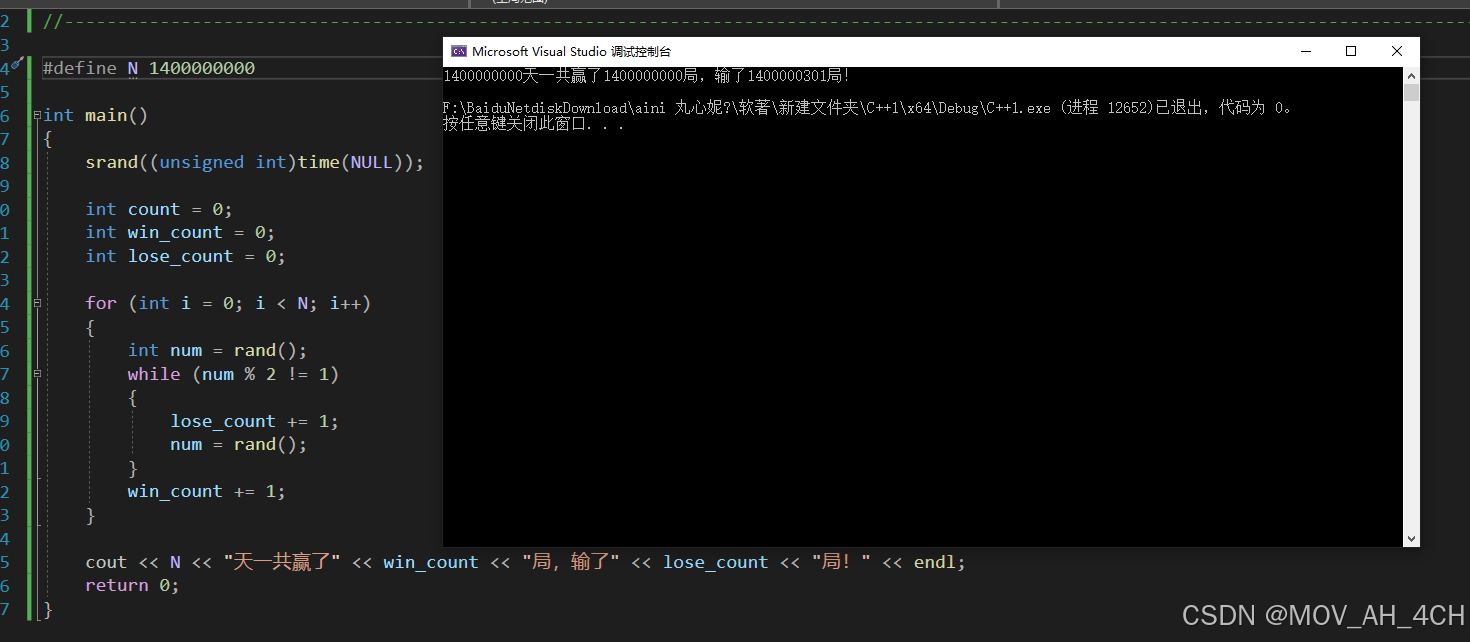Click the 'int count = 0;' line
The width and height of the screenshot is (1470, 642).
159,209
